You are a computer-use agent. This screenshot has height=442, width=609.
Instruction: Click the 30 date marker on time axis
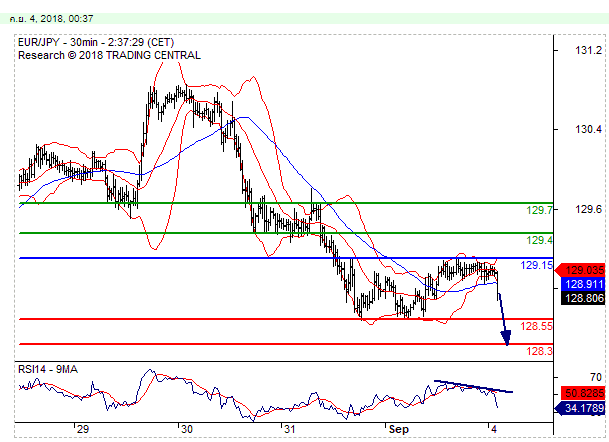(187, 429)
